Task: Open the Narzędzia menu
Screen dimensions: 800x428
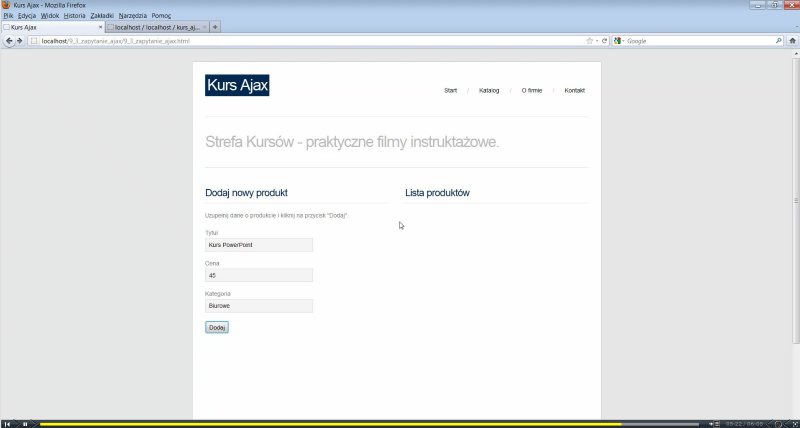Action: [132, 16]
